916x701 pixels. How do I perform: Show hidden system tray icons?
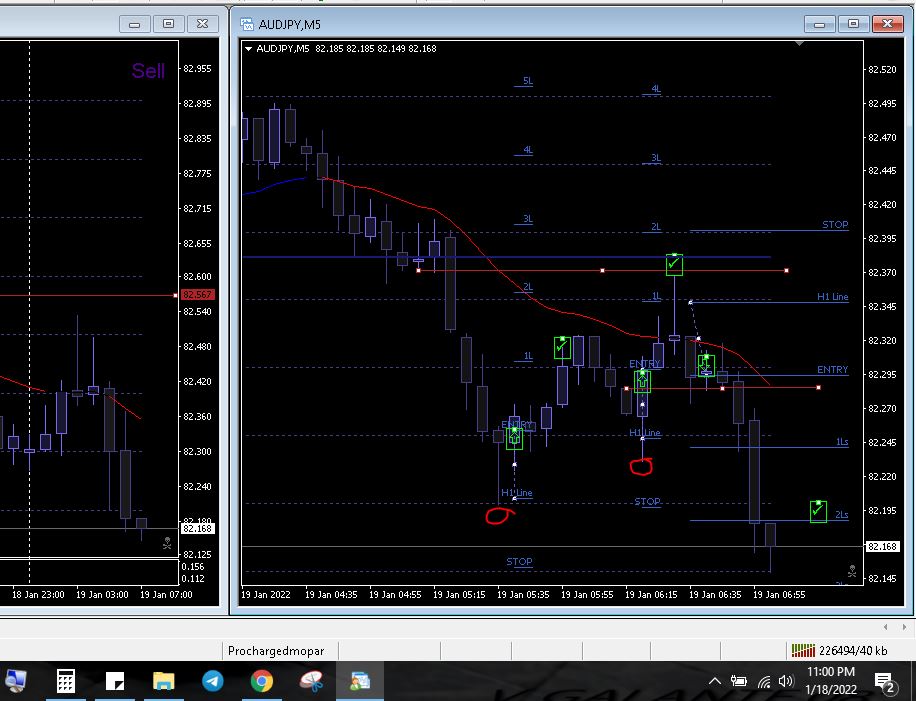(x=715, y=681)
